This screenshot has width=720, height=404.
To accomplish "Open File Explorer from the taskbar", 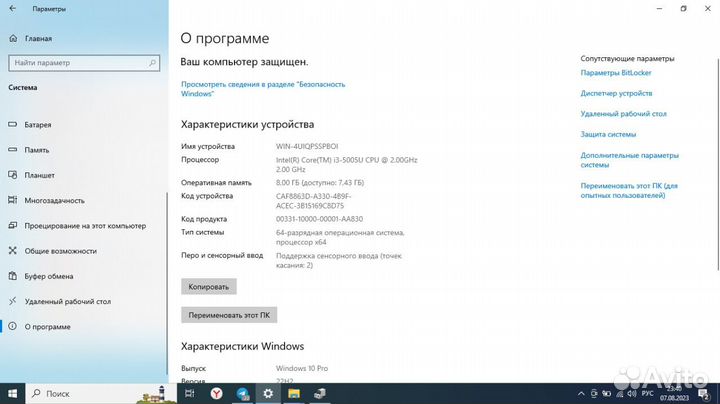I will click(294, 393).
